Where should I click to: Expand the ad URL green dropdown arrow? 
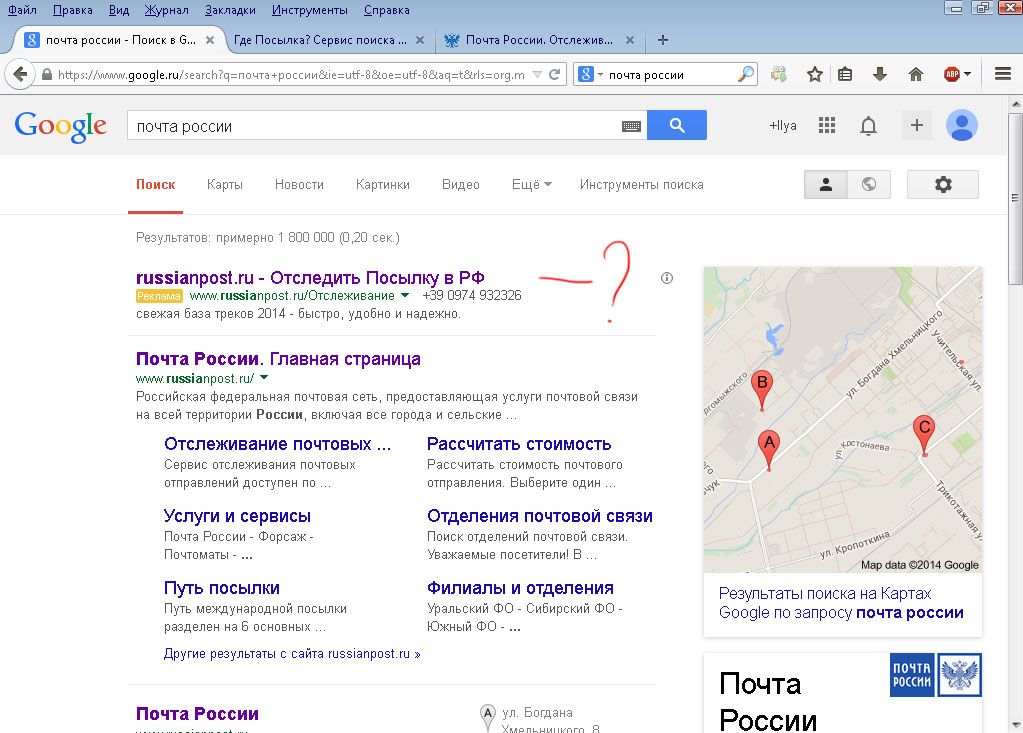tap(405, 295)
